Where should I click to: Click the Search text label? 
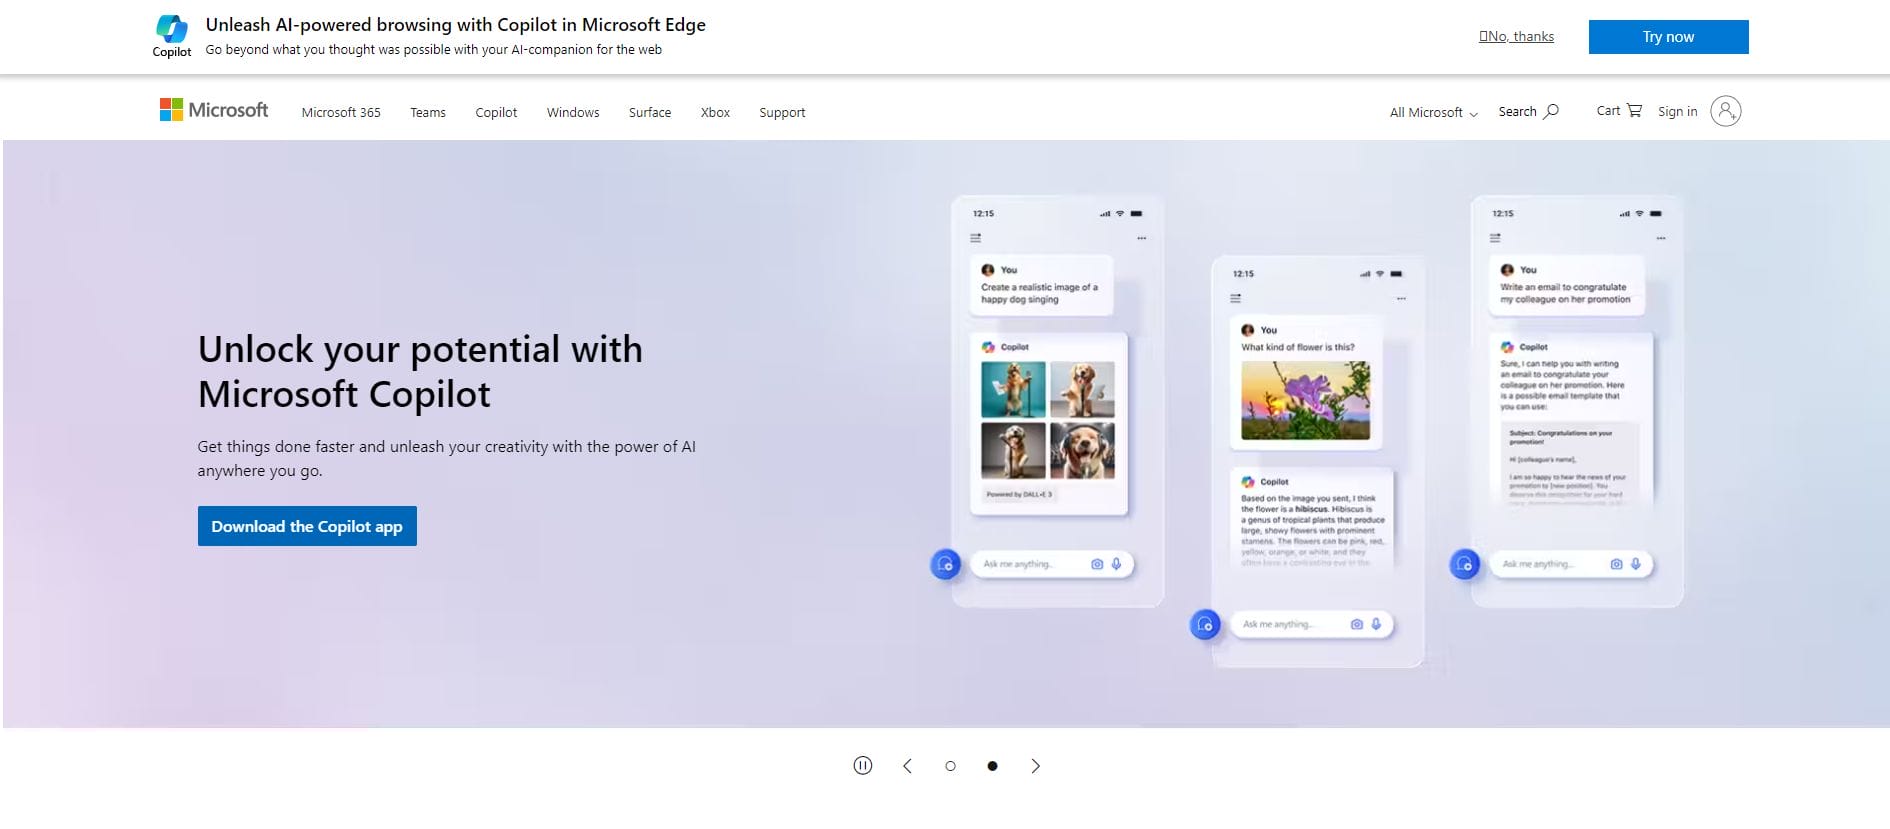click(1517, 111)
